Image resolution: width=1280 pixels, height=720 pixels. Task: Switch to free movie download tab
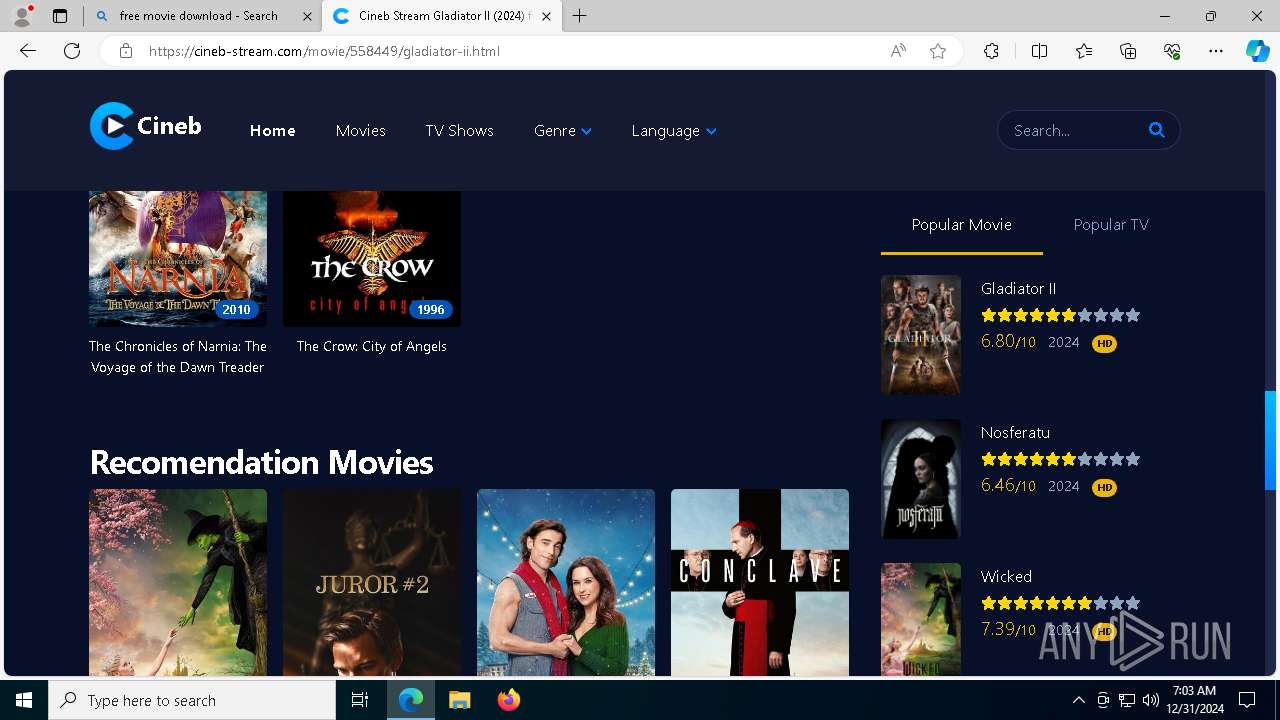pyautogui.click(x=205, y=16)
